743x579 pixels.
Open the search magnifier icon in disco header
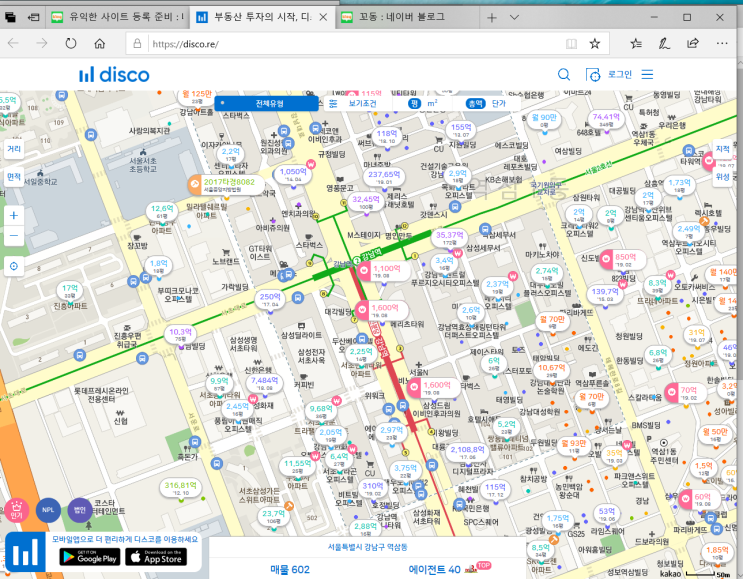563,74
